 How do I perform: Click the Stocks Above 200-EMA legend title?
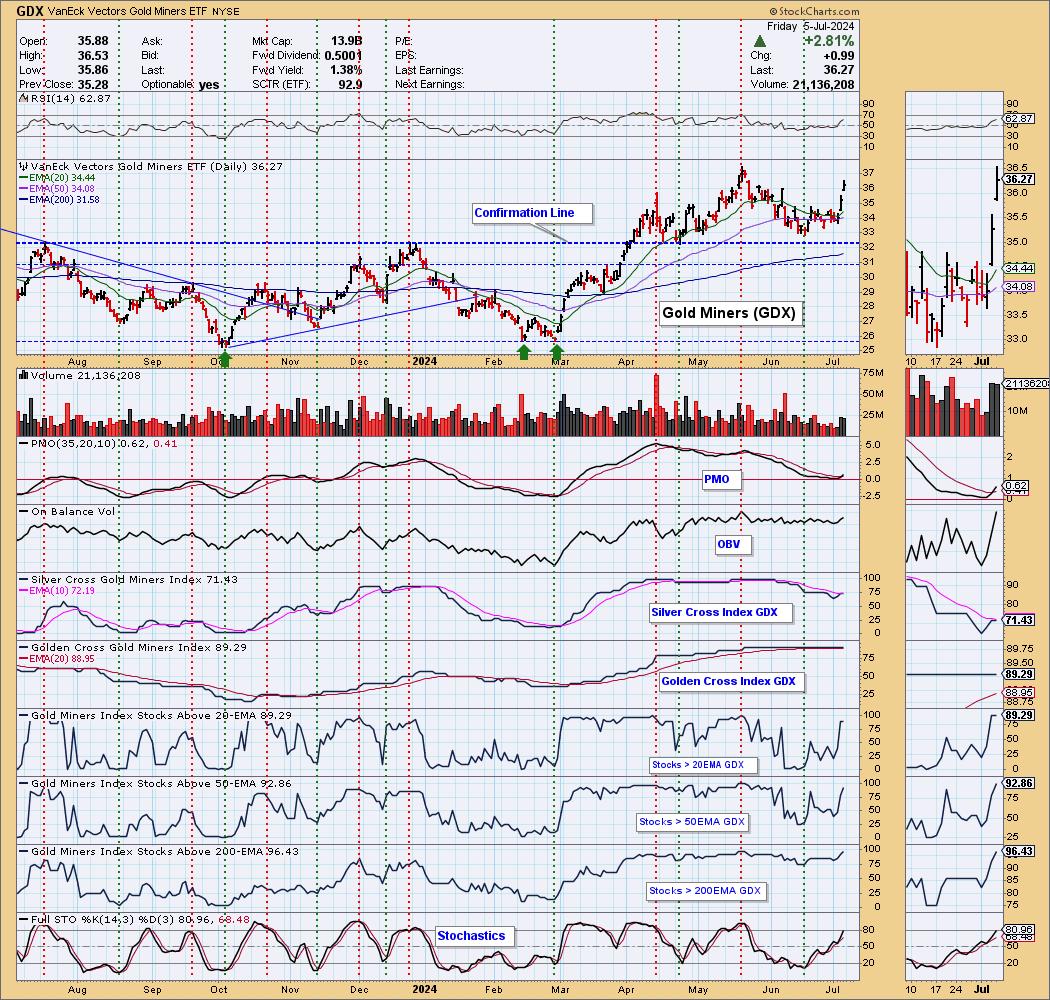pyautogui.click(x=165, y=851)
